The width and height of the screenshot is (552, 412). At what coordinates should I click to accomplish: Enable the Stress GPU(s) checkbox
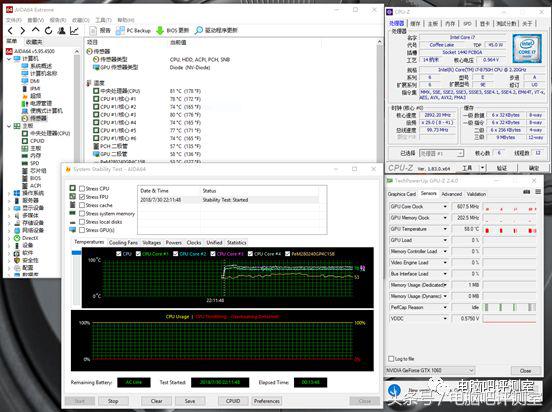click(x=82, y=230)
